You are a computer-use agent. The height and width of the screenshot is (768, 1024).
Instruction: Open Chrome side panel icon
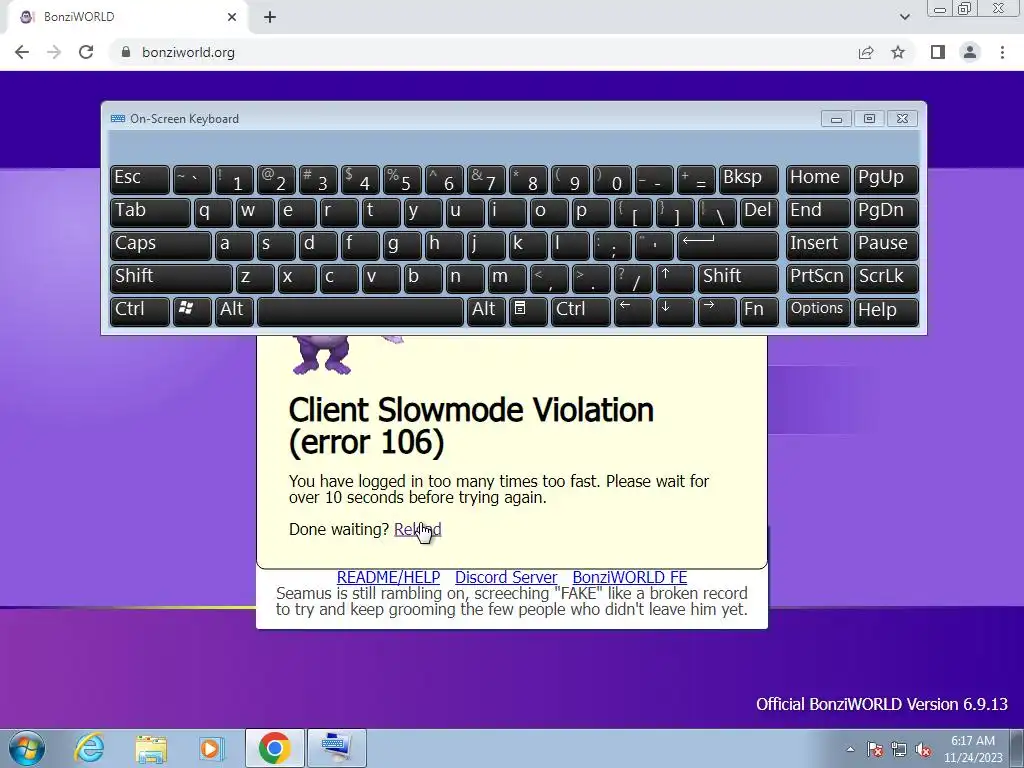tap(938, 52)
